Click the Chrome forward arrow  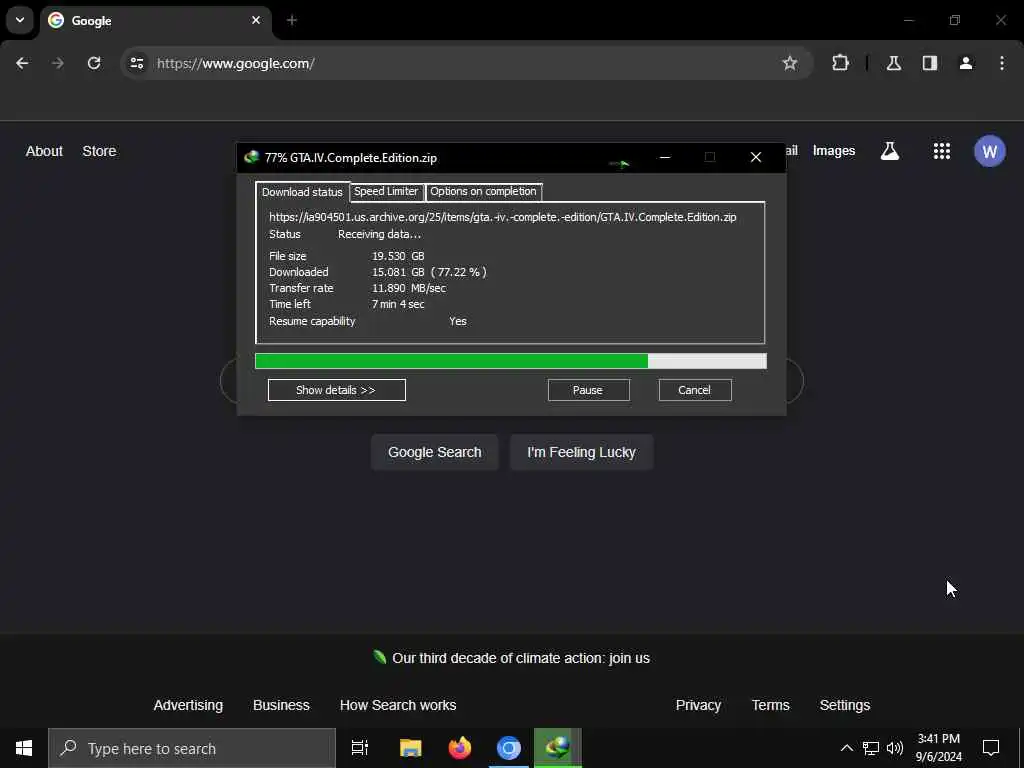(58, 63)
